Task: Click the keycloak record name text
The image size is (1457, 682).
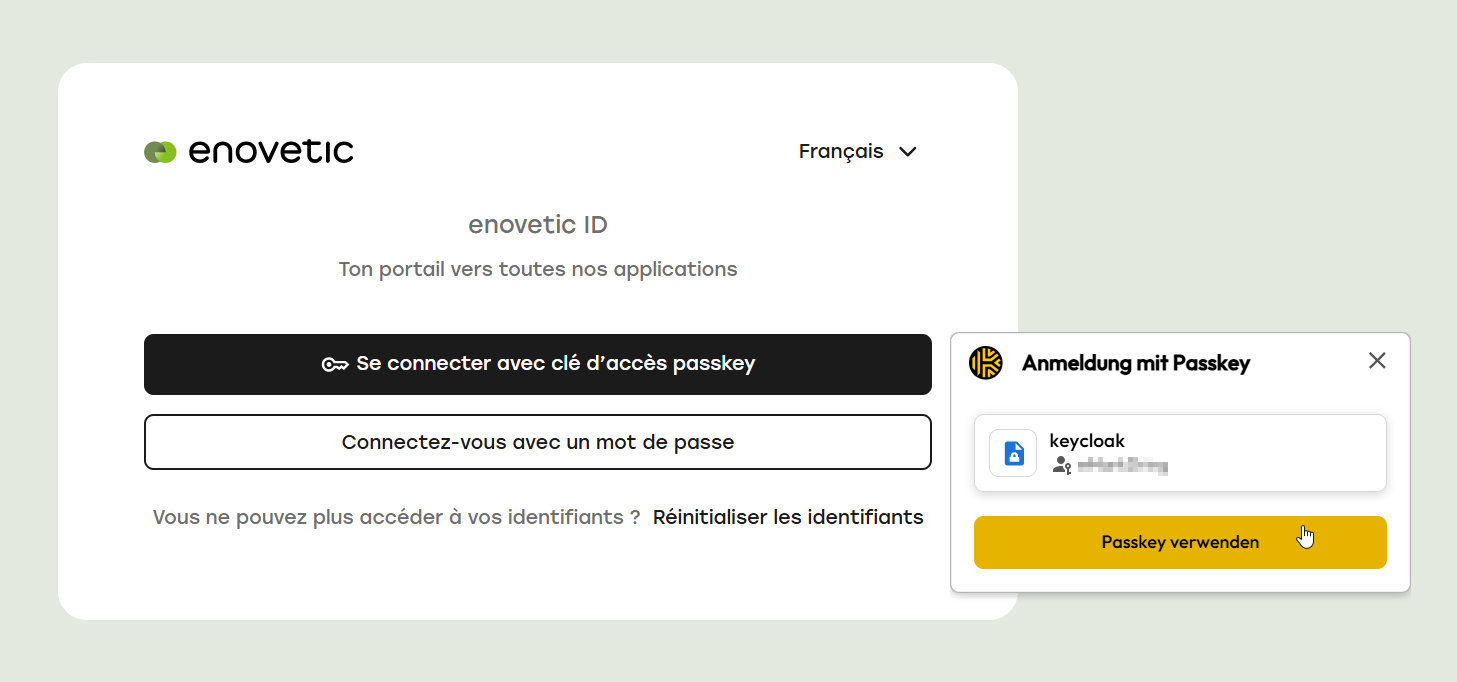Action: pos(1087,441)
